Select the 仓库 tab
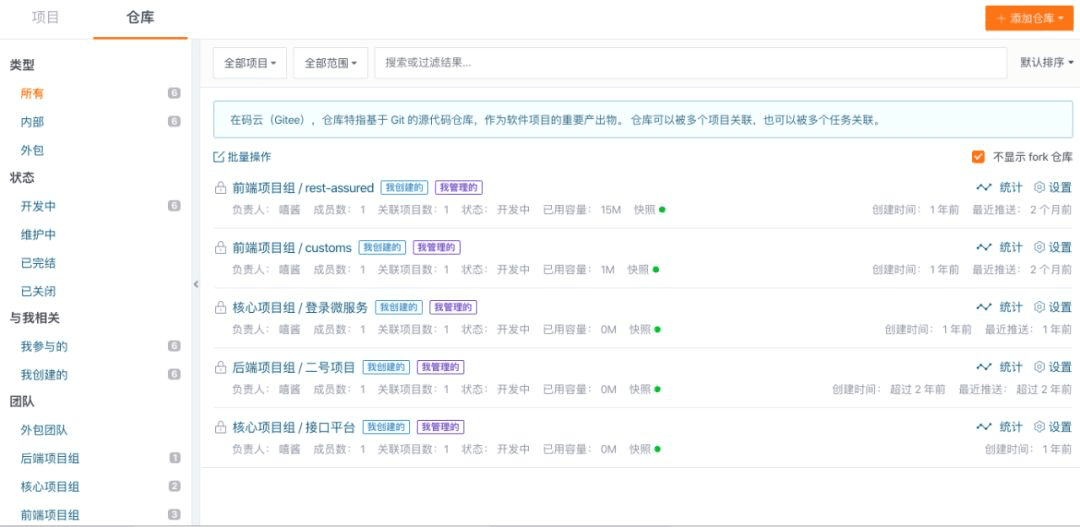1080x527 pixels. tap(140, 18)
